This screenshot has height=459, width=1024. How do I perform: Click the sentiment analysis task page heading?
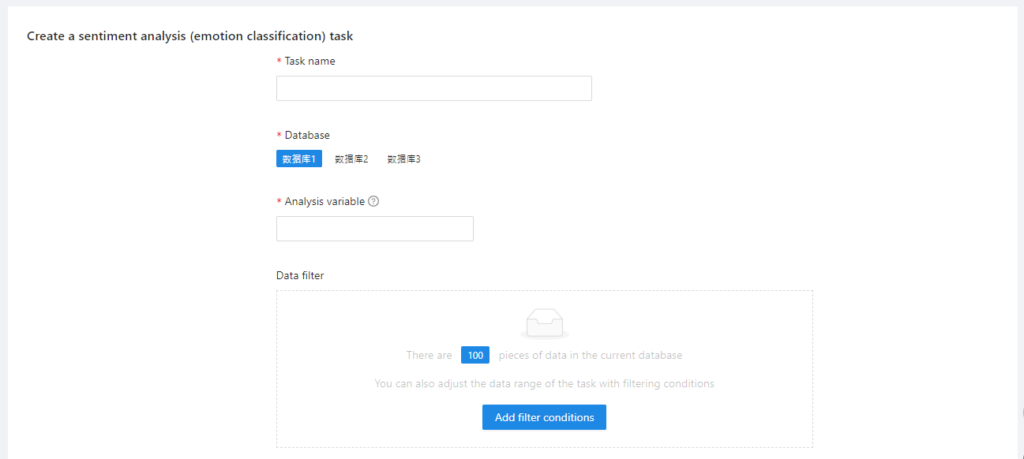click(190, 36)
